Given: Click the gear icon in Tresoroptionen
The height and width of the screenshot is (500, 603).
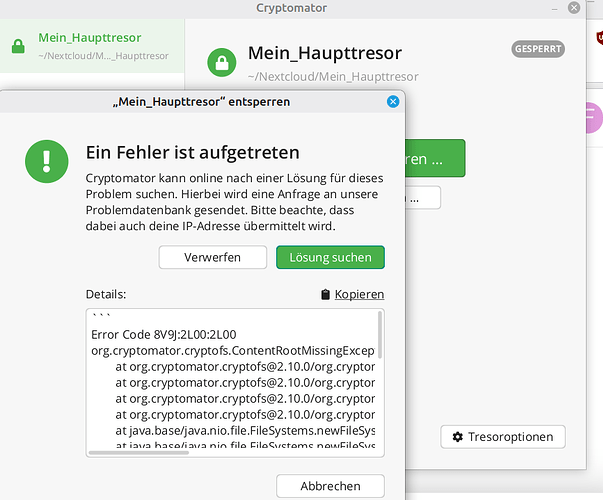Looking at the screenshot, I should [x=458, y=437].
